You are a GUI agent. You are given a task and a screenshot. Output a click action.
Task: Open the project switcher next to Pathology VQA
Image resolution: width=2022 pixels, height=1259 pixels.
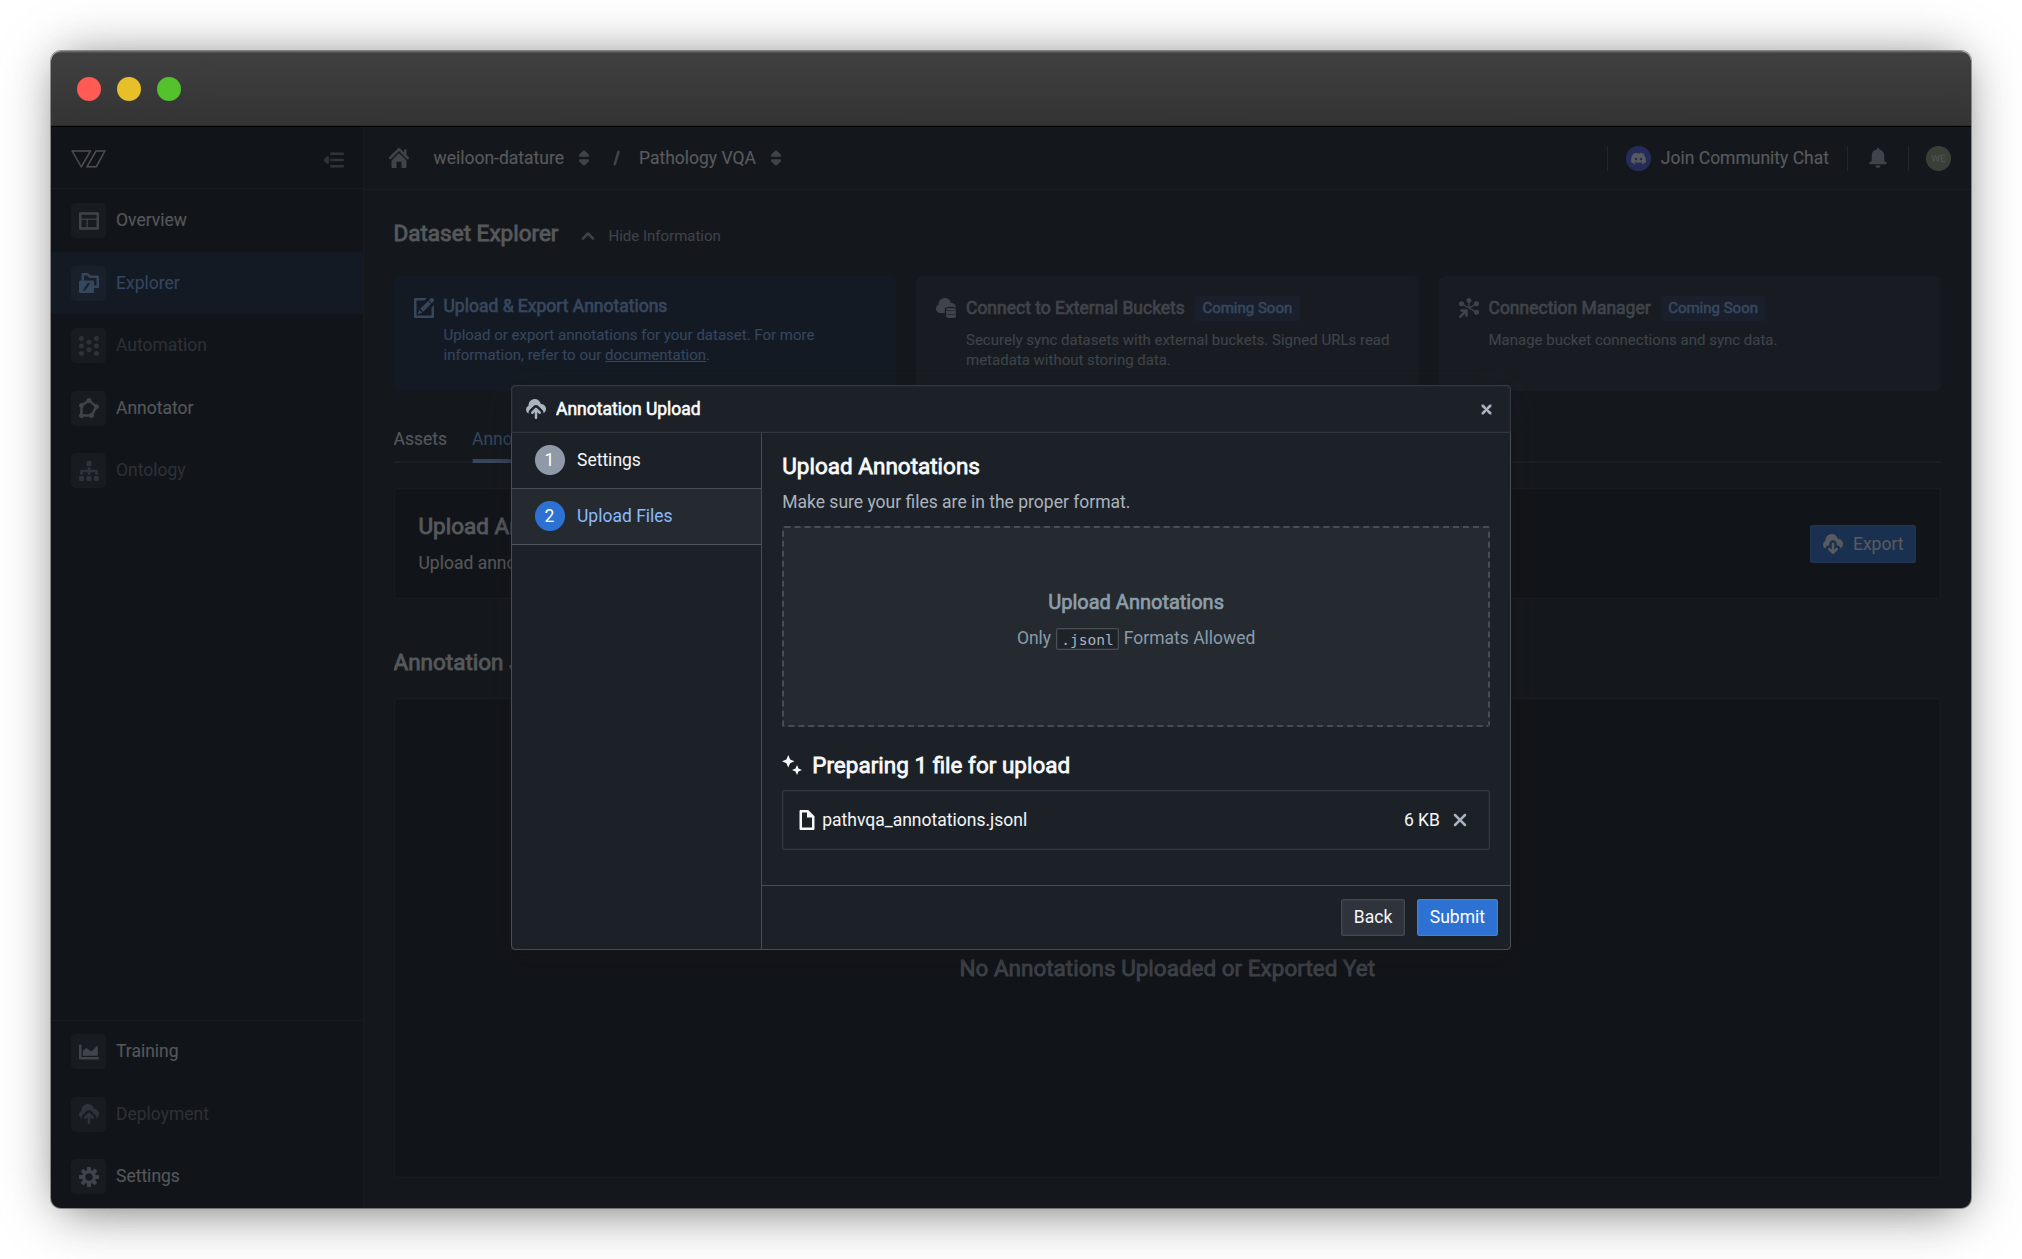pos(776,157)
